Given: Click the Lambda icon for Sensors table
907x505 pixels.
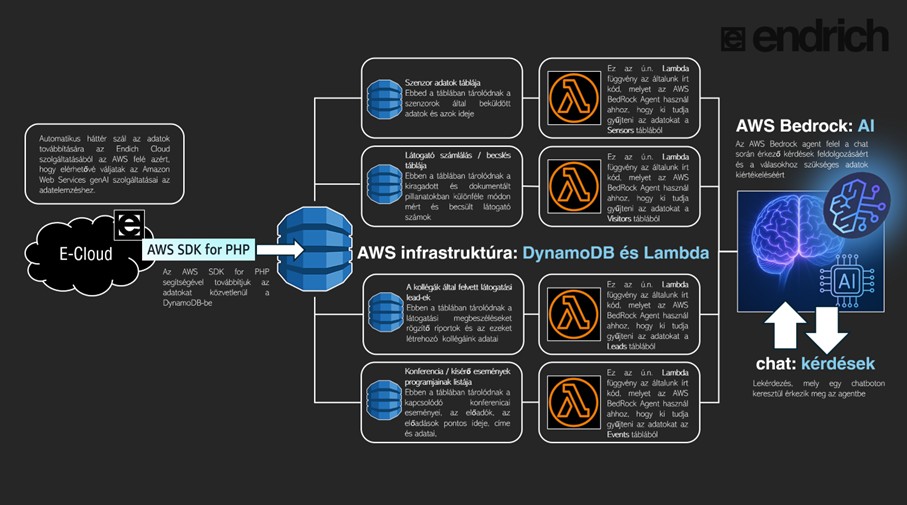Looking at the screenshot, I should click(574, 98).
